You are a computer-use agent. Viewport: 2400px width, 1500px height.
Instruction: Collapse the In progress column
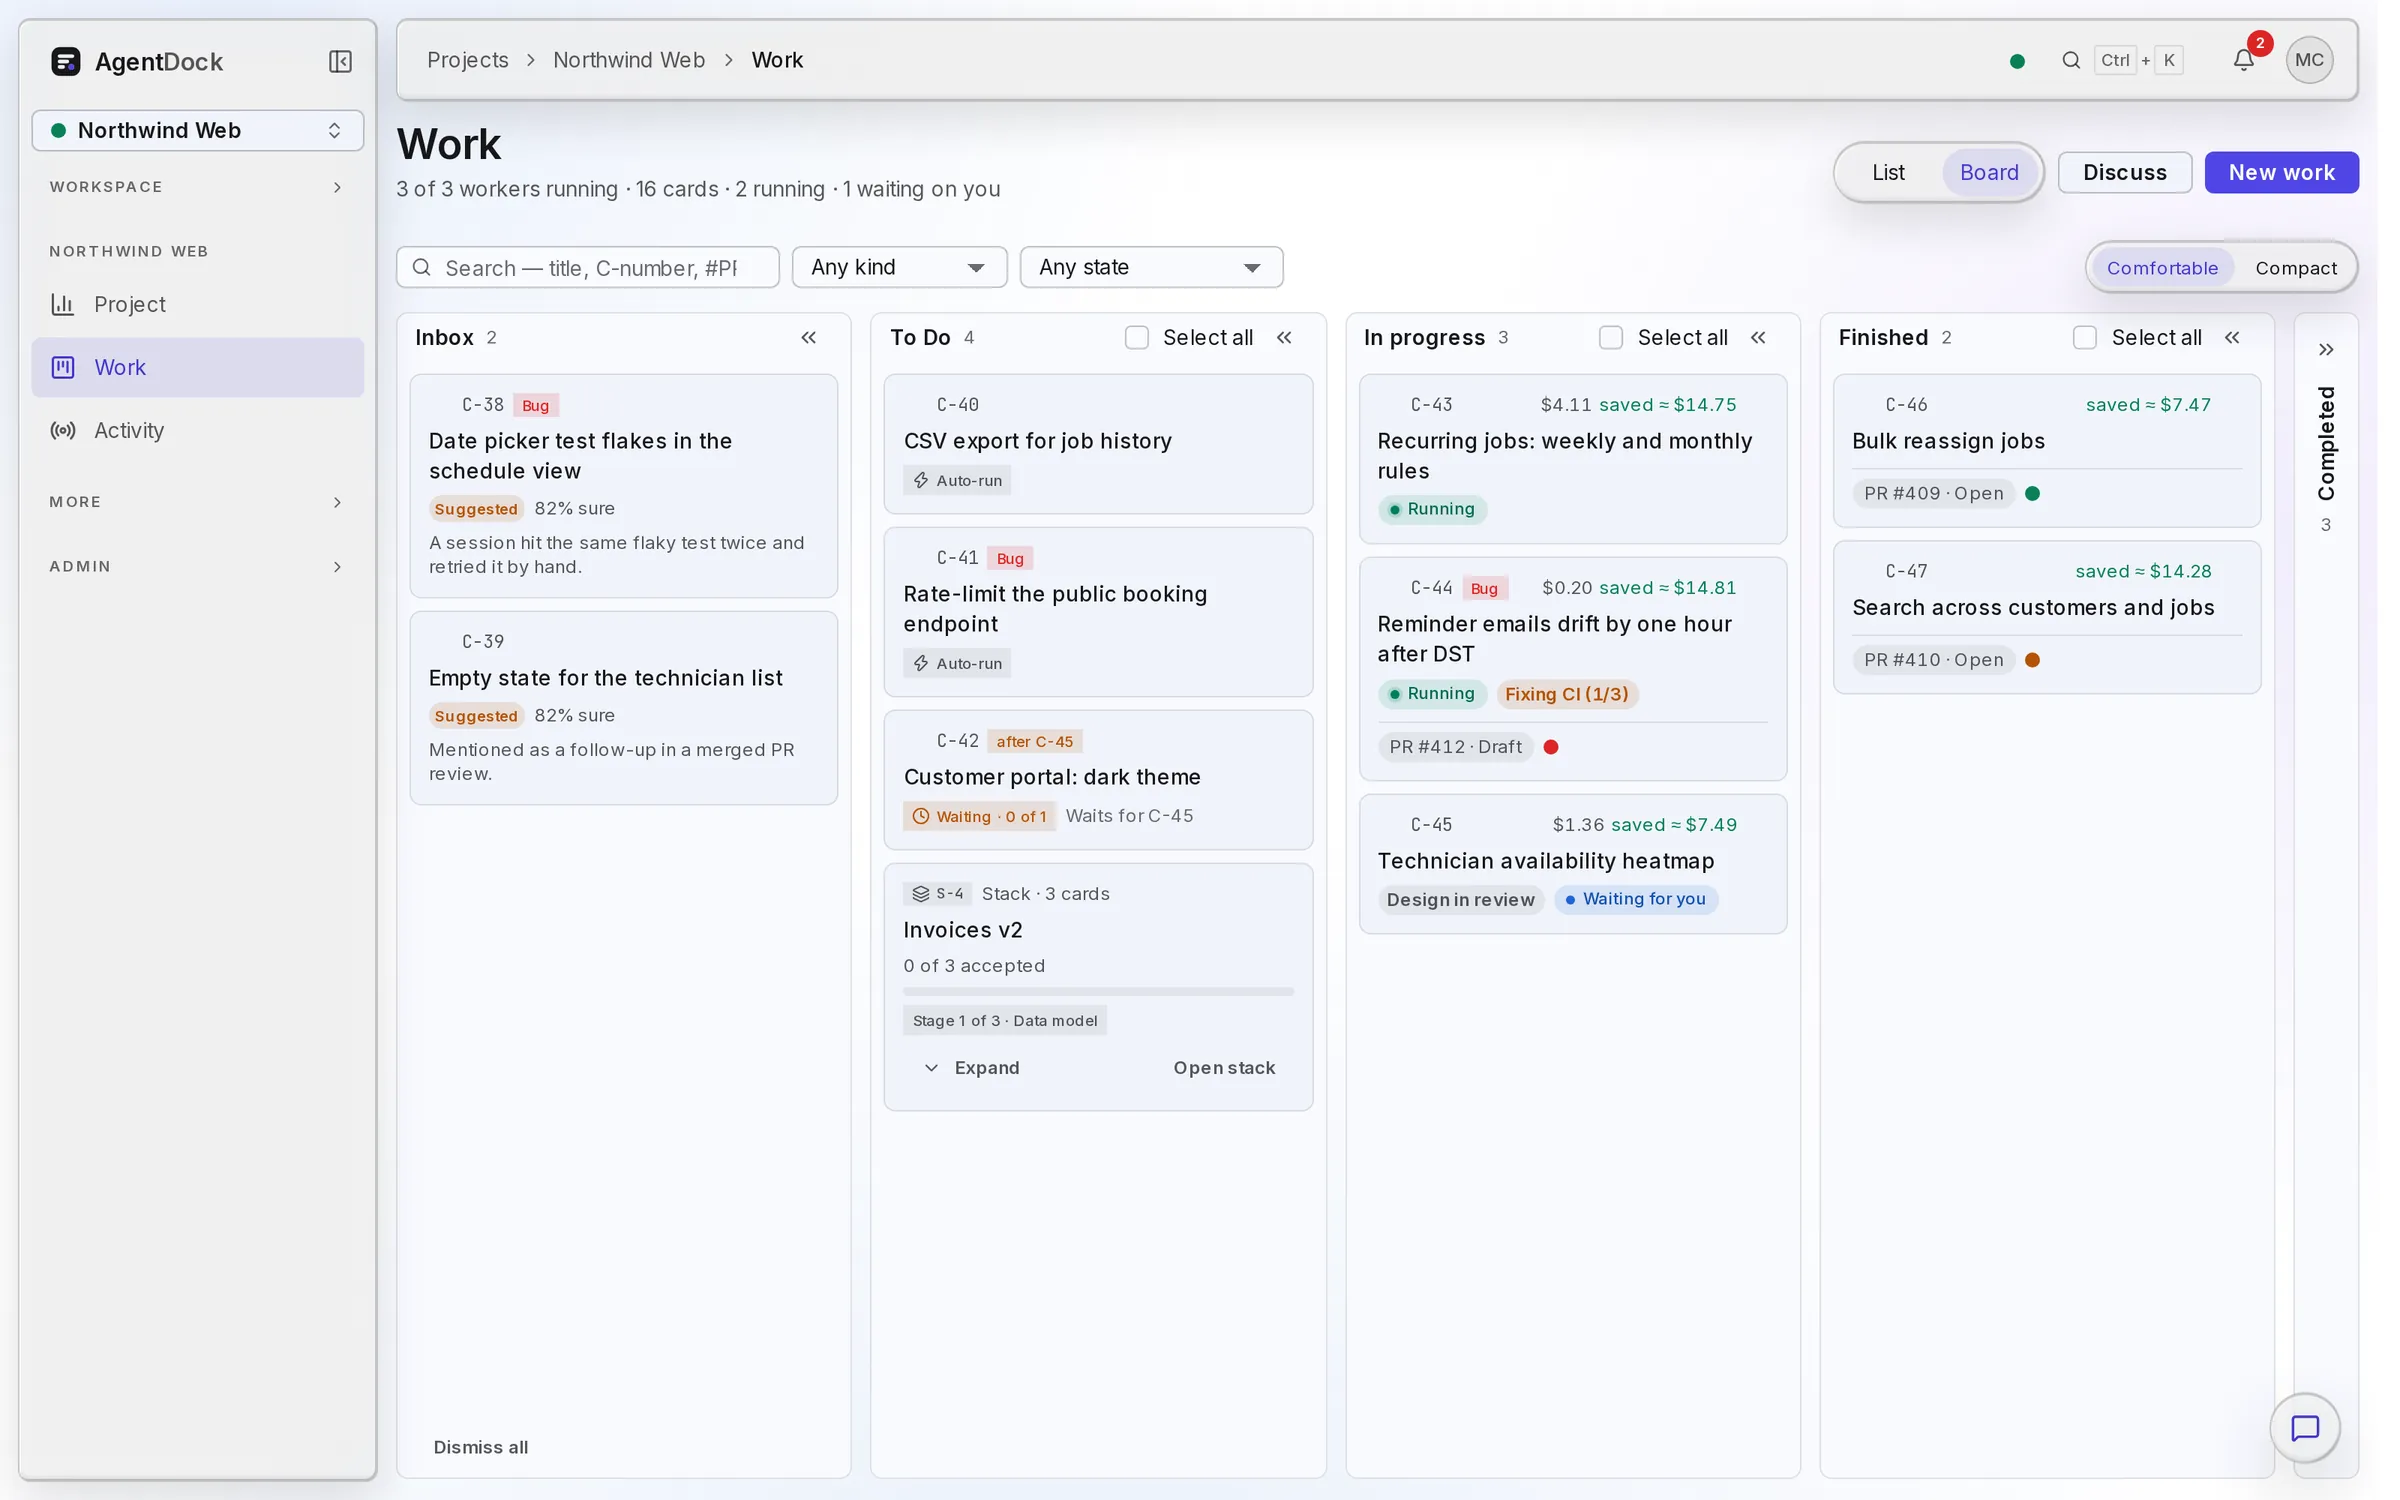[x=1758, y=338]
